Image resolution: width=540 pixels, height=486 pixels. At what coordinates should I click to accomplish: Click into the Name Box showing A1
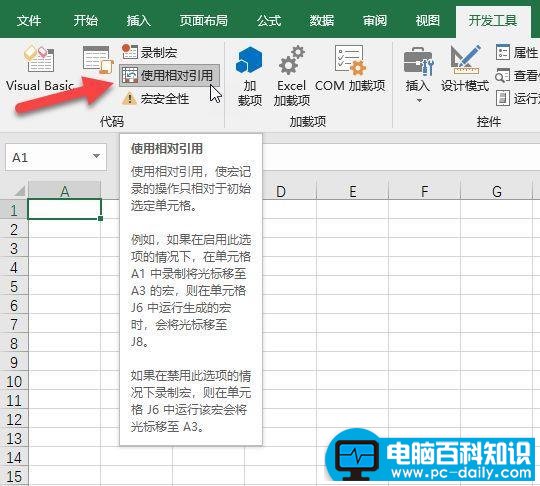click(x=48, y=157)
